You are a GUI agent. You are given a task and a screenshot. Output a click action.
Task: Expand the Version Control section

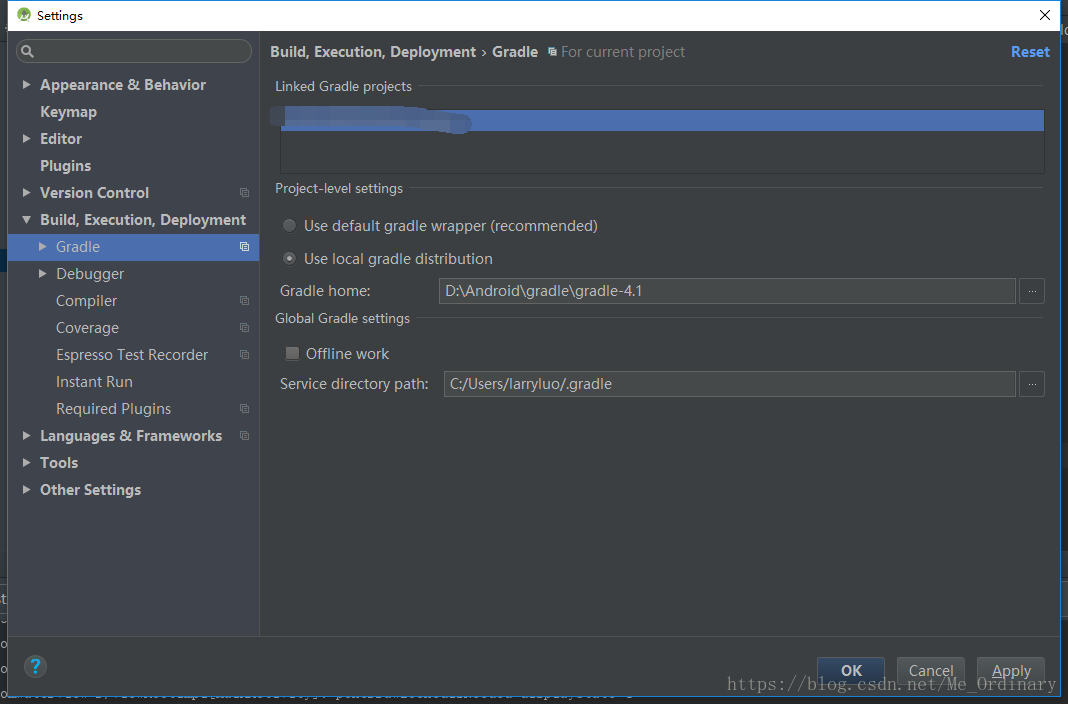pos(27,193)
